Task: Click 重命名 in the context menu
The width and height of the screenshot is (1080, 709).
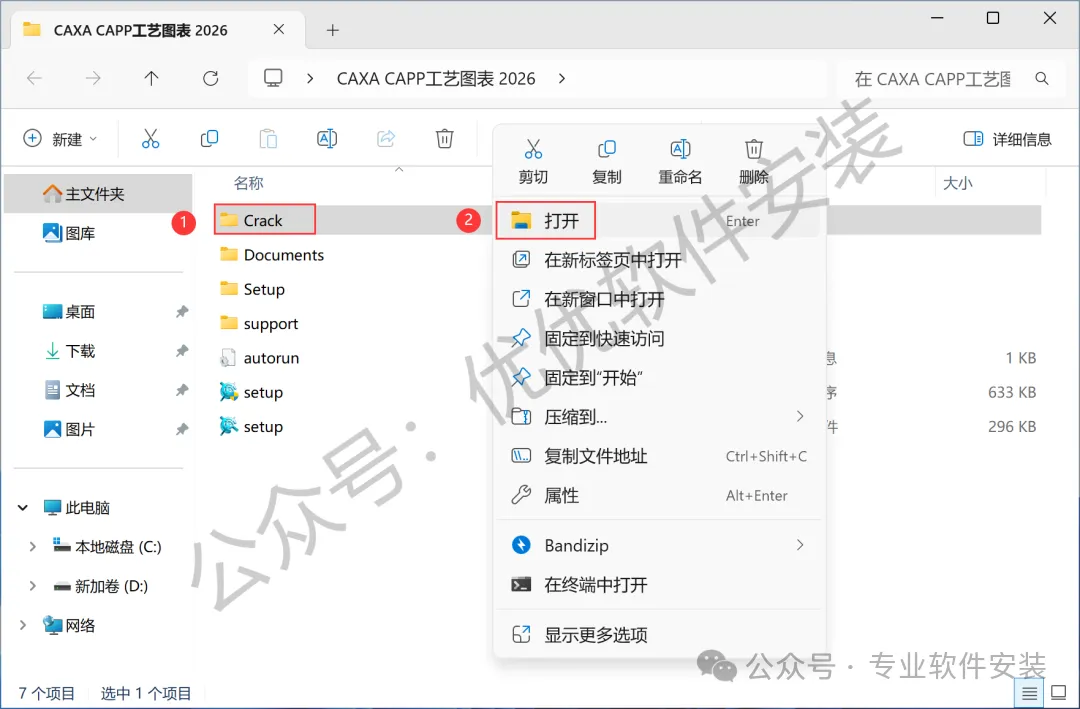Action: [x=680, y=162]
